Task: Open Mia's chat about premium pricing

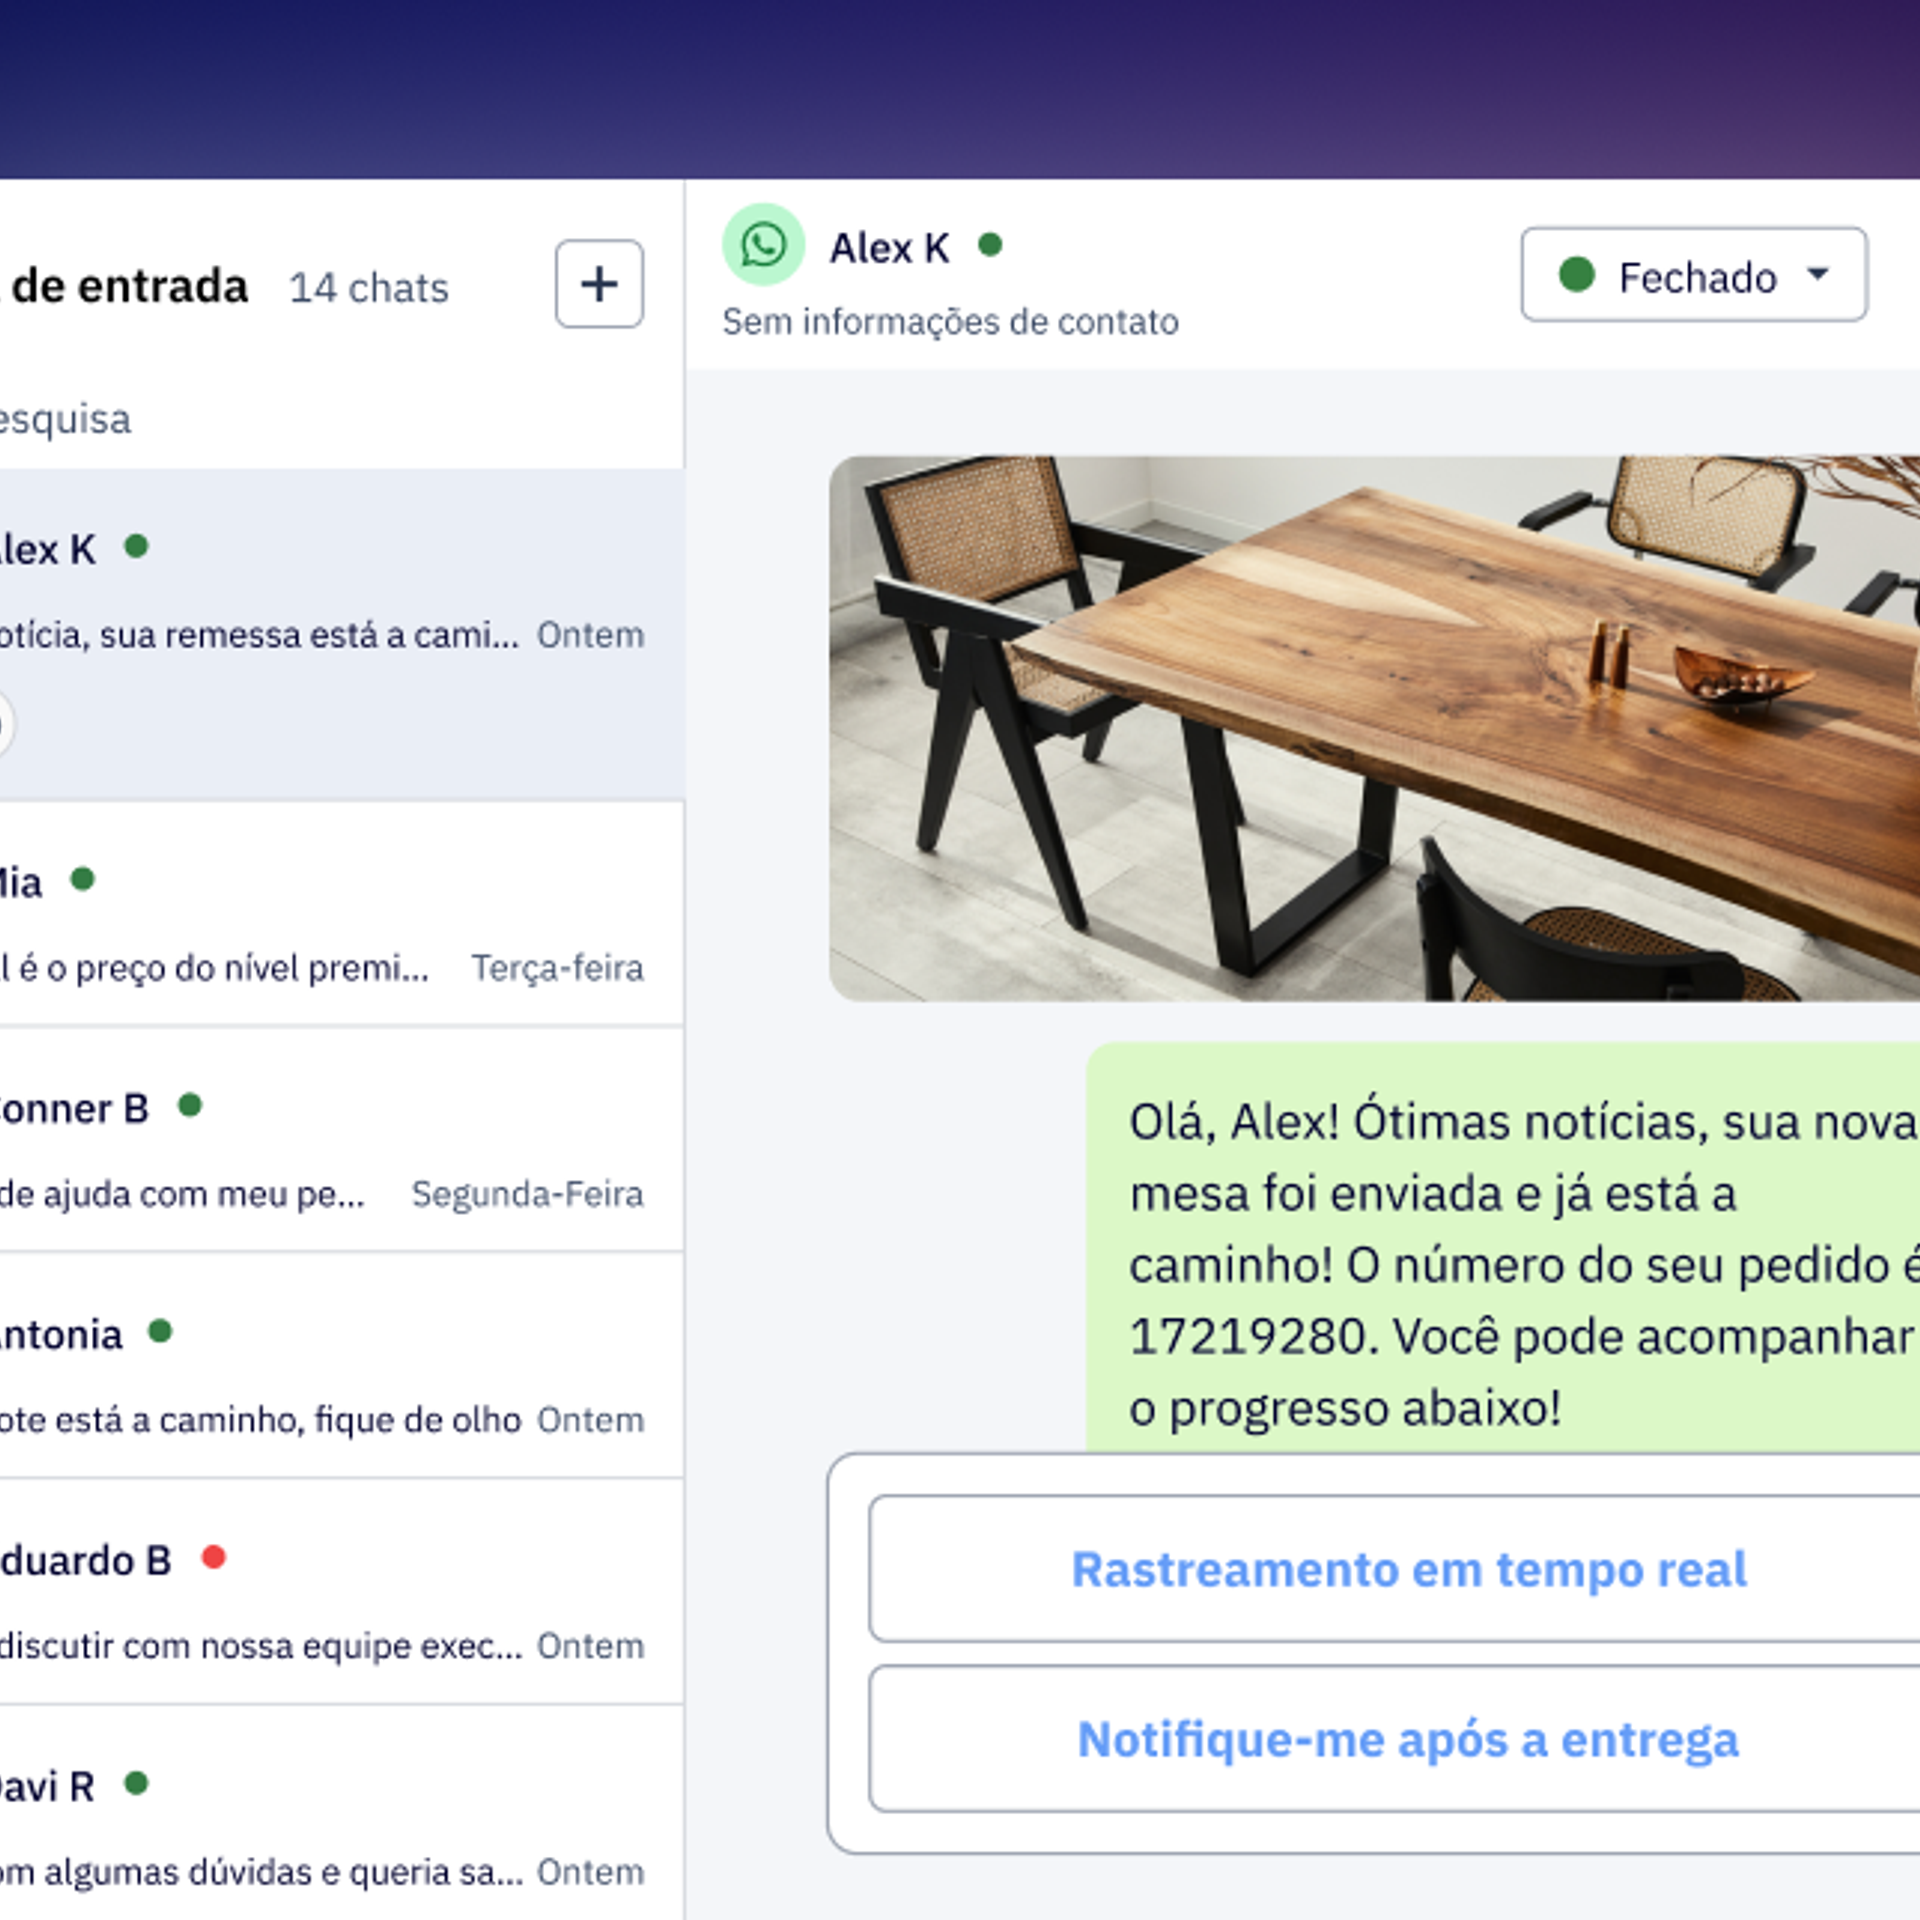Action: point(342,914)
